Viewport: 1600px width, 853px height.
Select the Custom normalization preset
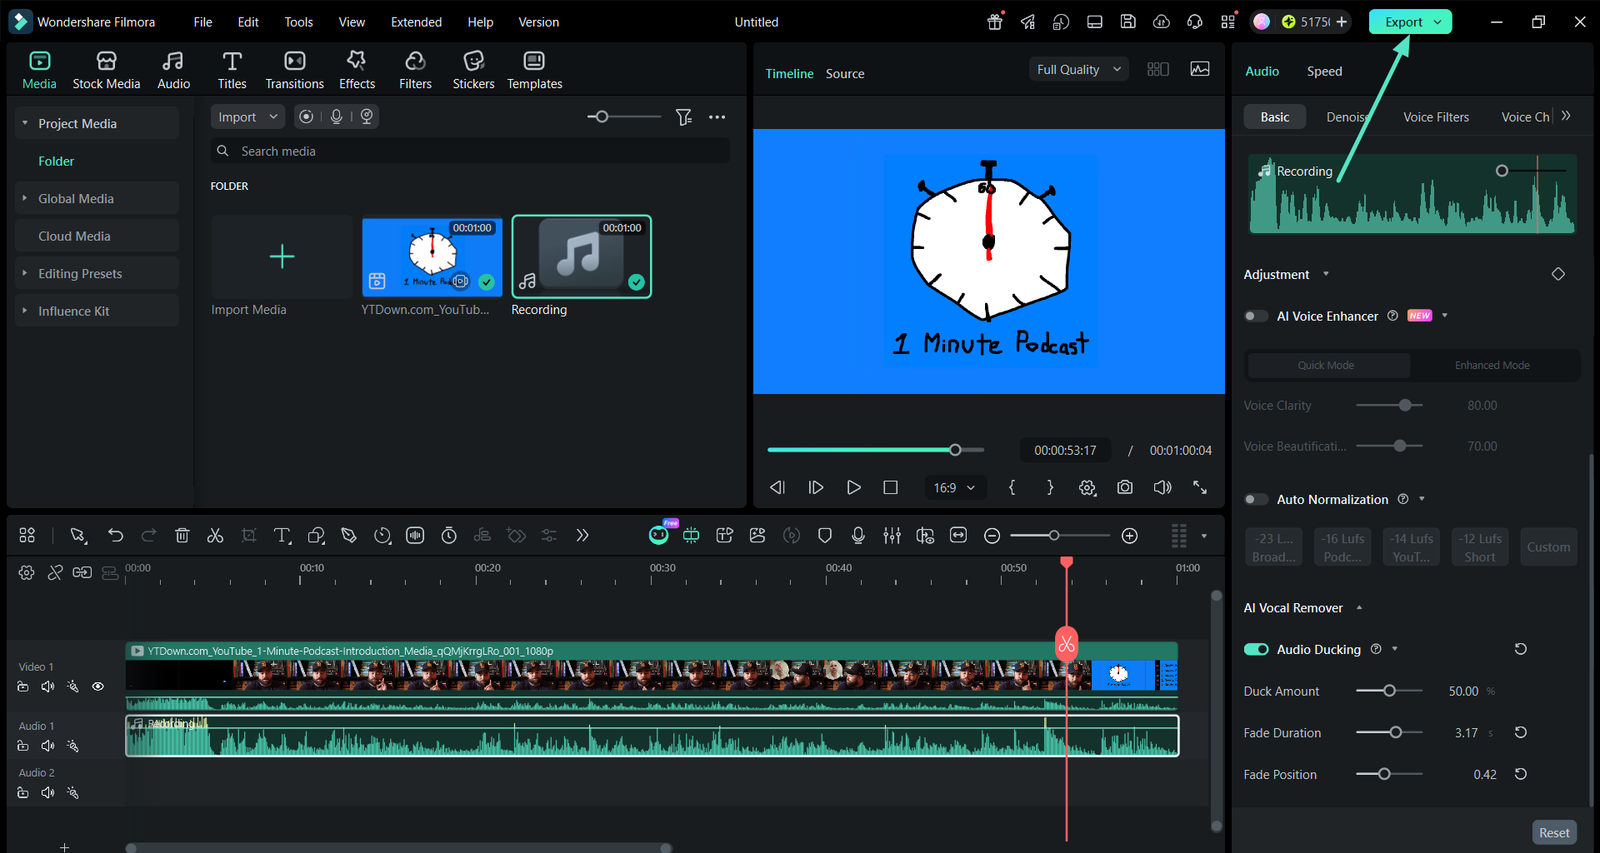pyautogui.click(x=1548, y=547)
